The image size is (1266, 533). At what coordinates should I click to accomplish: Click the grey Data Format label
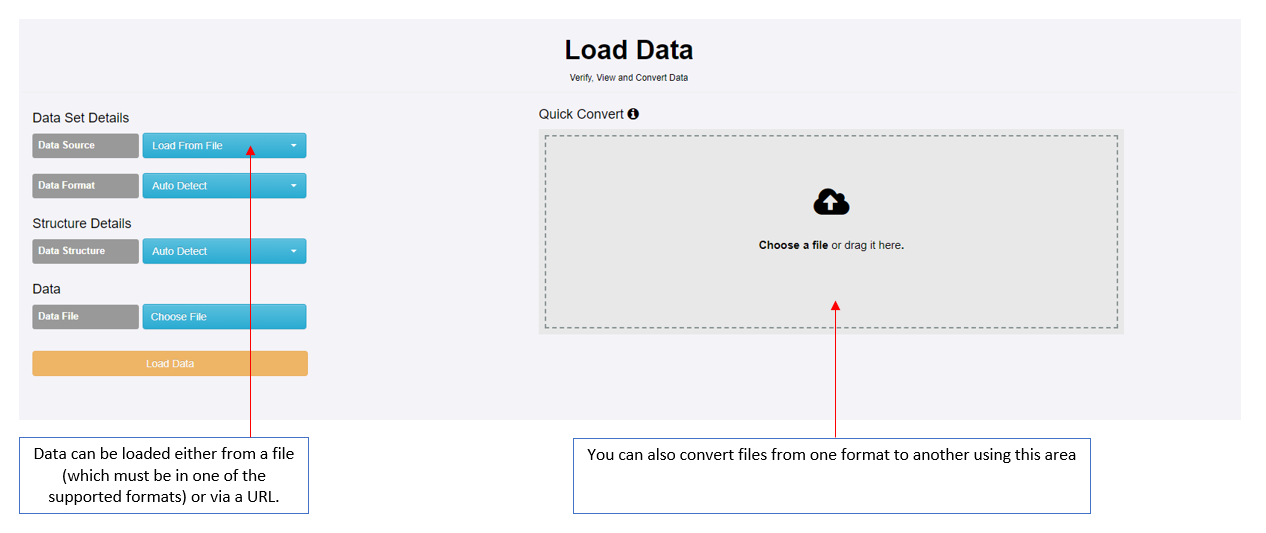pyautogui.click(x=85, y=186)
